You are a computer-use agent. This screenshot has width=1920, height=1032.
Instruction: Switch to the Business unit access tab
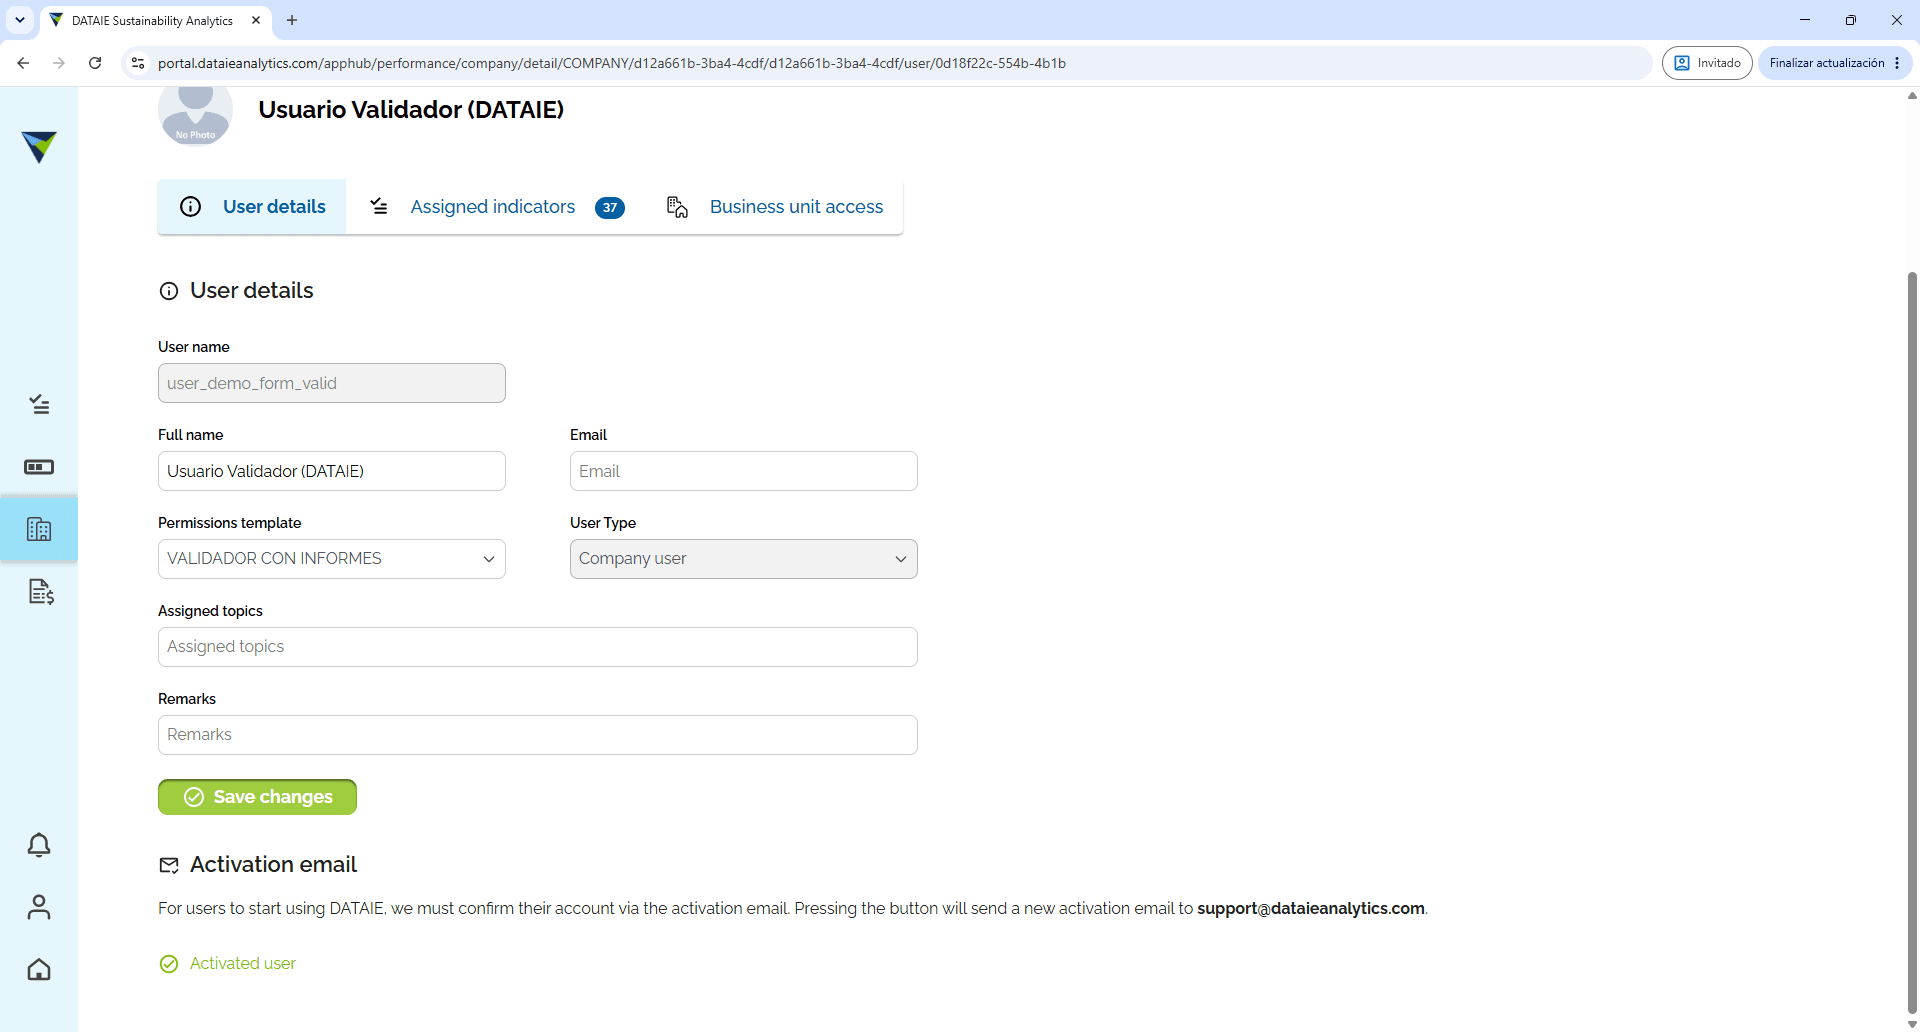coord(776,207)
